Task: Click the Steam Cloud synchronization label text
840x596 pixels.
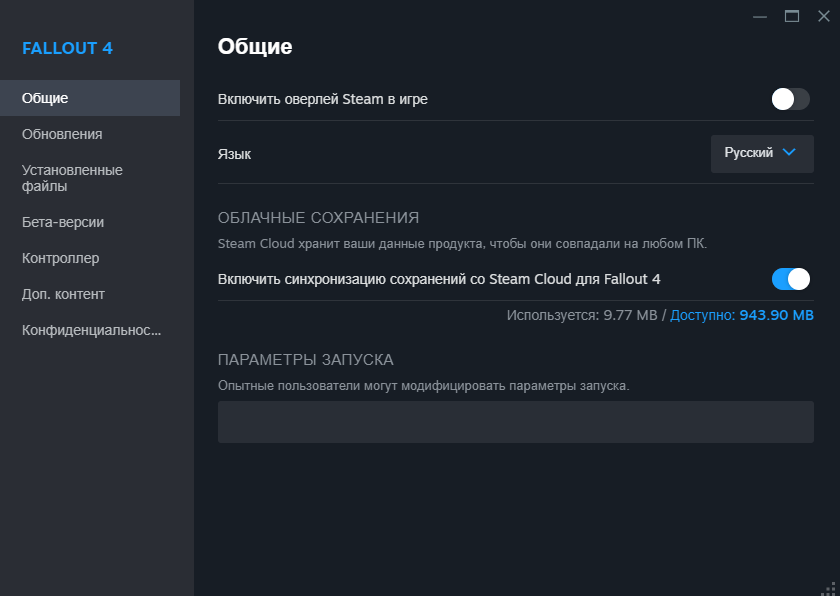Action: pyautogui.click(x=439, y=279)
